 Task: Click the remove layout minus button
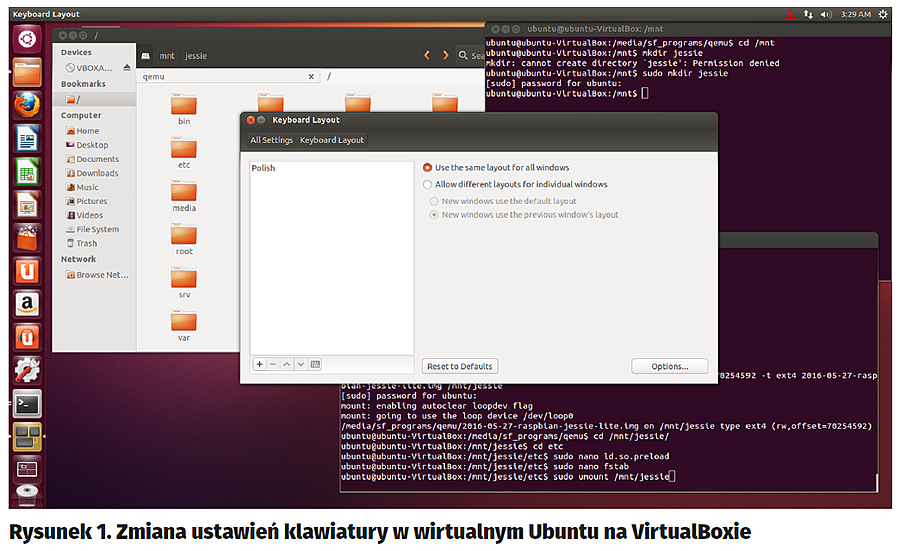pos(273,365)
